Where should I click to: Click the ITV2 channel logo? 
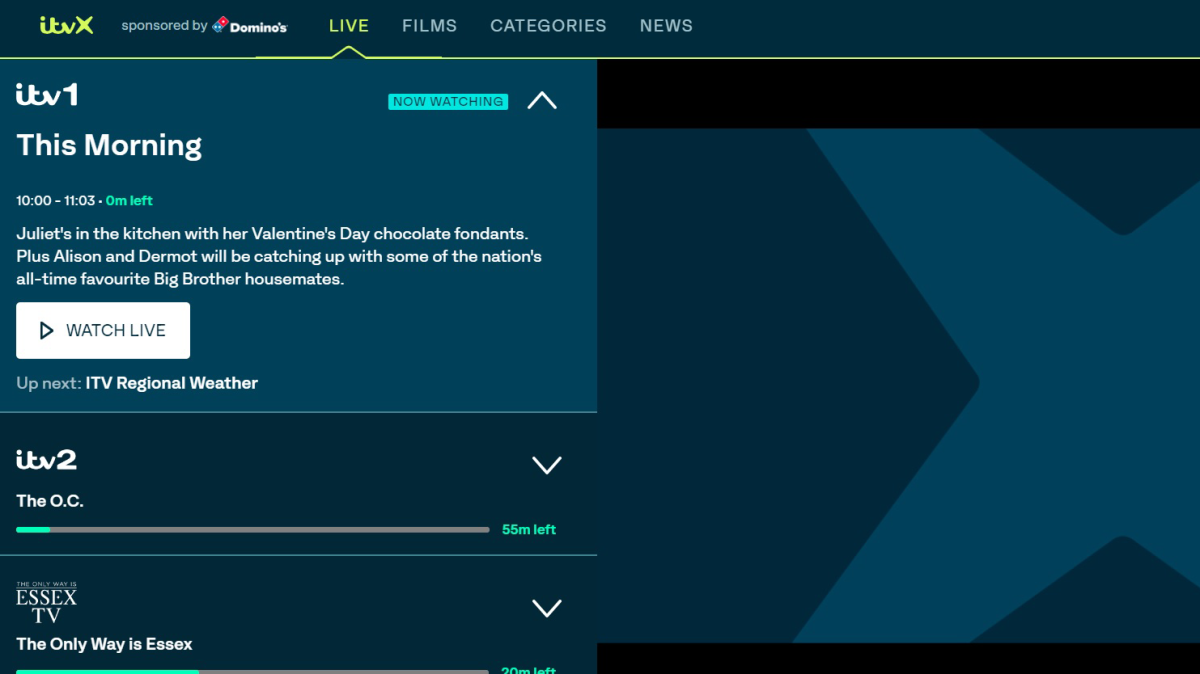[47, 459]
